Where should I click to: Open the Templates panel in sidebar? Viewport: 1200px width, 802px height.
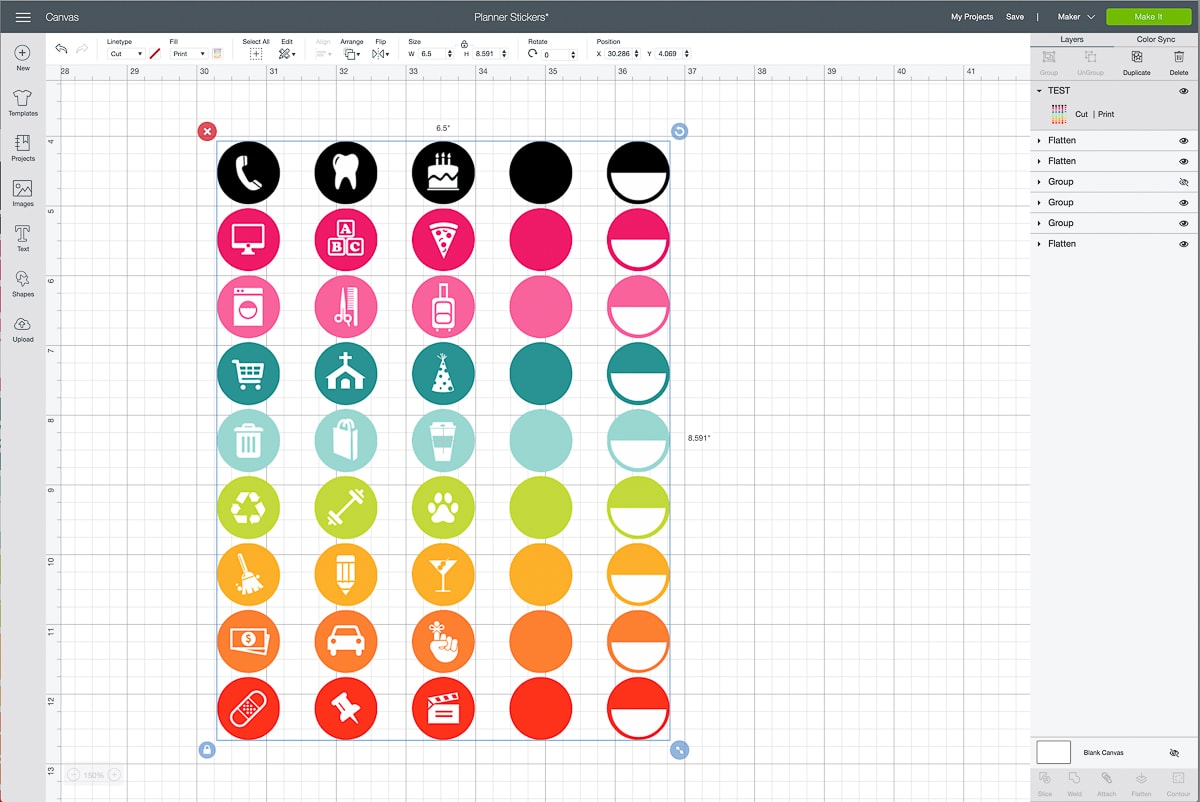(22, 102)
